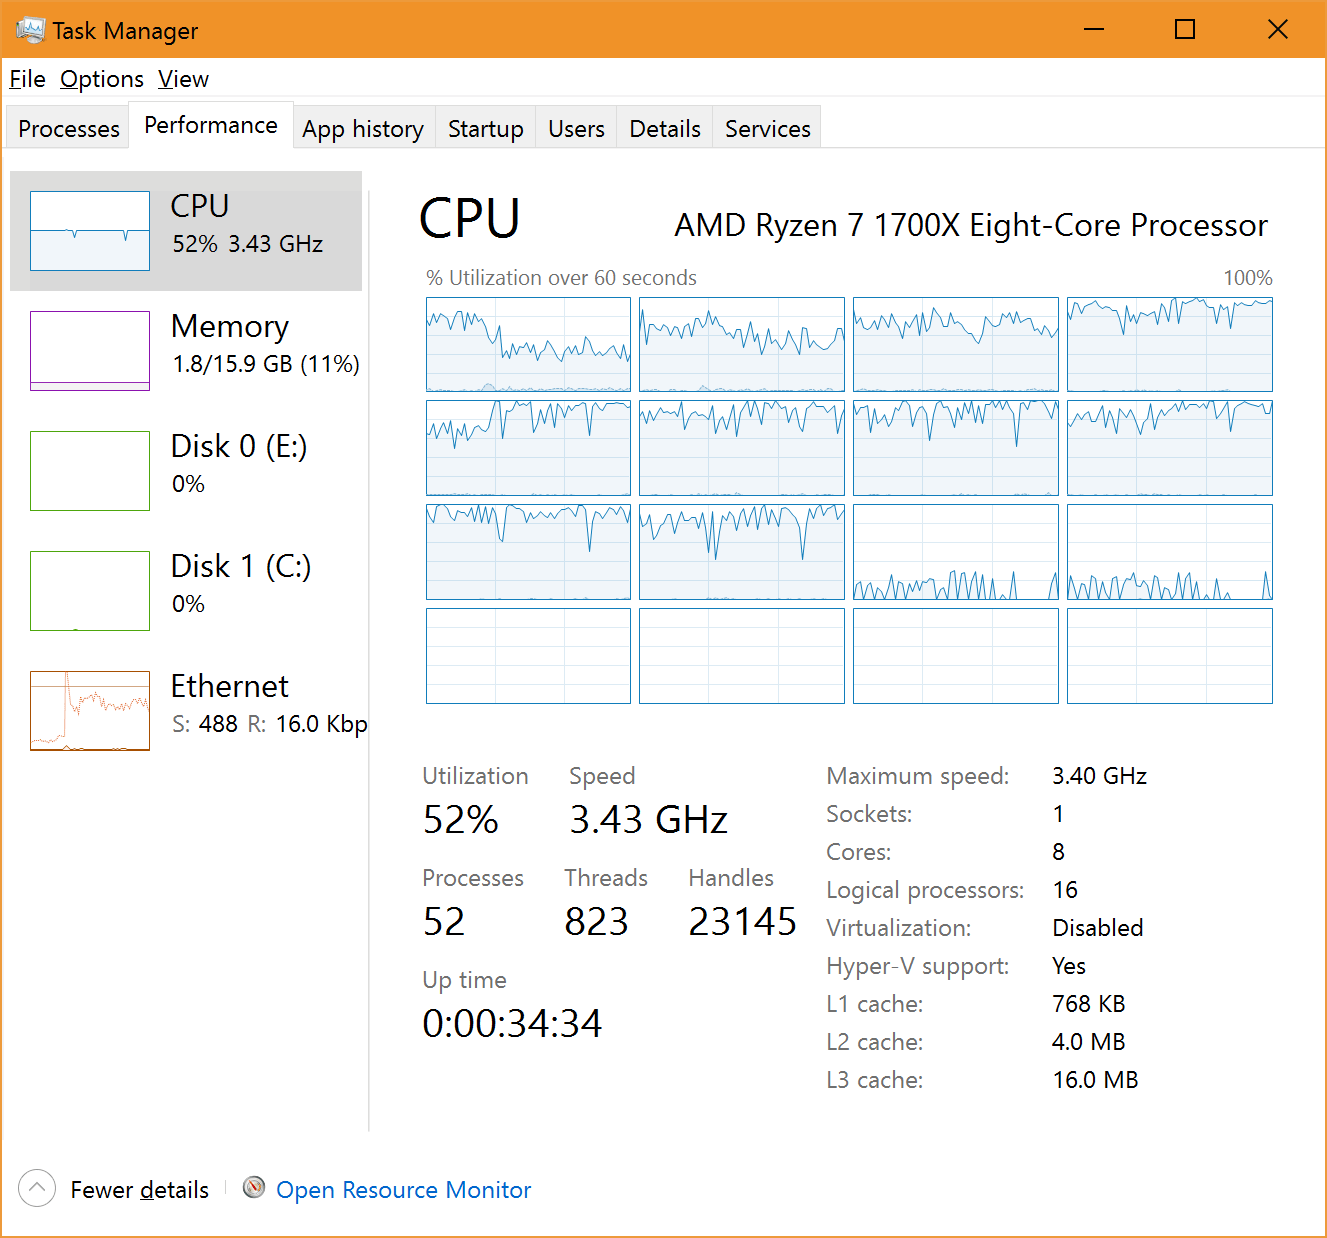Select the Disk 1 (C:) sidebar graph
The width and height of the screenshot is (1327, 1238).
(90, 591)
